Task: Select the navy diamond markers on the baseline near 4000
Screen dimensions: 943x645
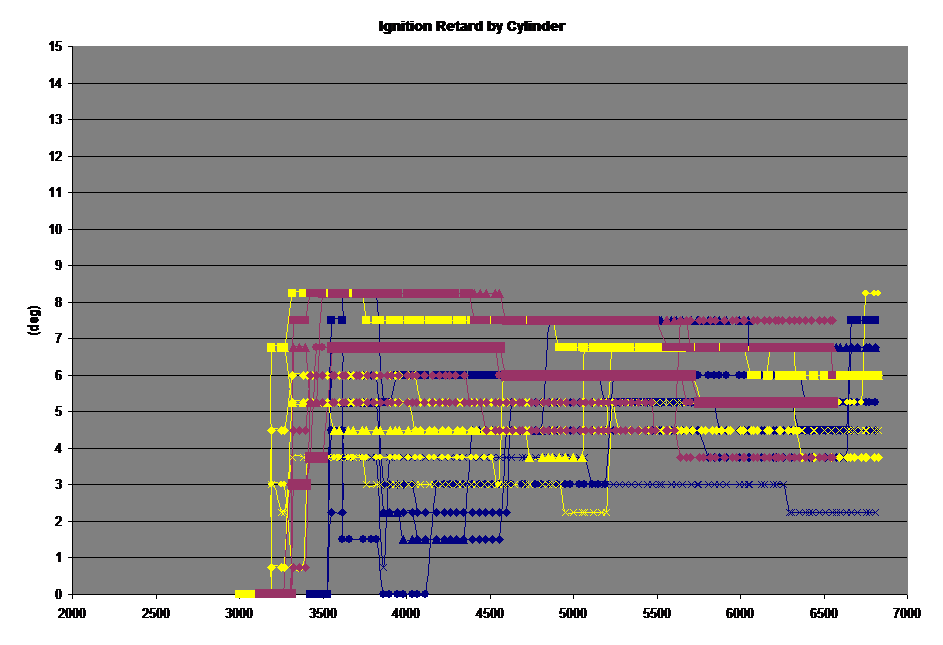Action: click(x=404, y=593)
